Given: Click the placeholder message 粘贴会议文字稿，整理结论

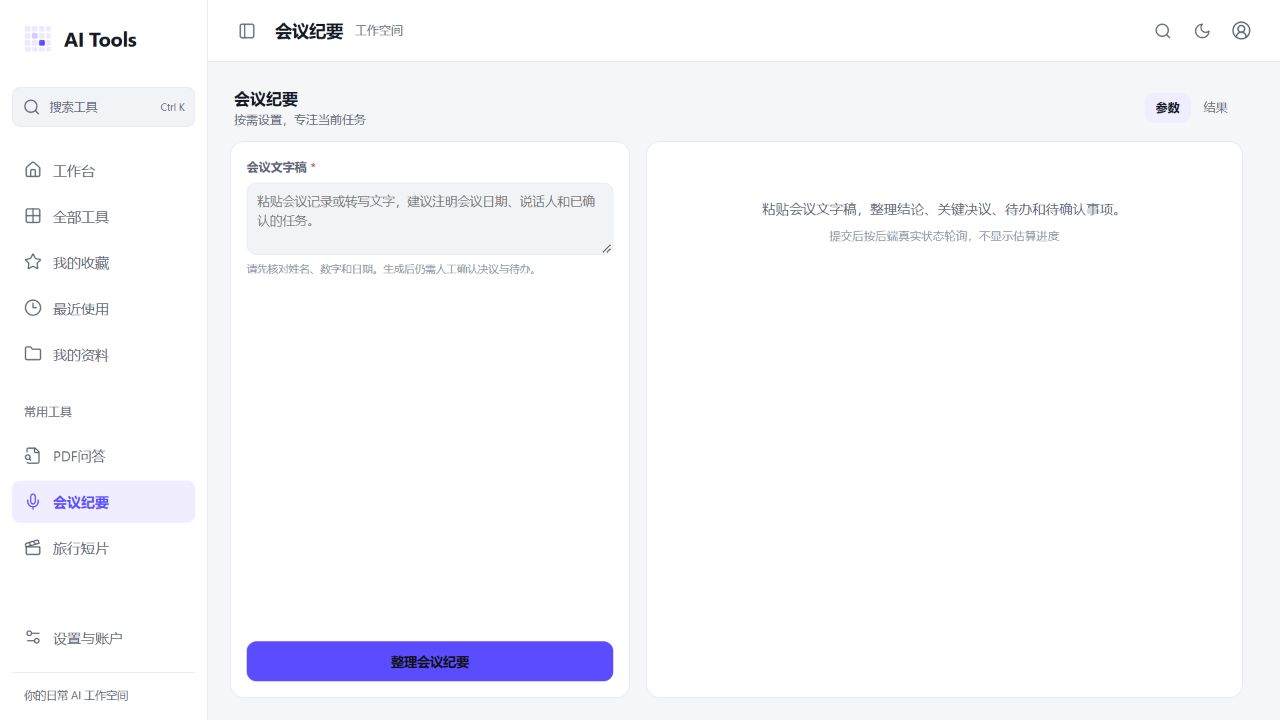Looking at the screenshot, I should 944,209.
